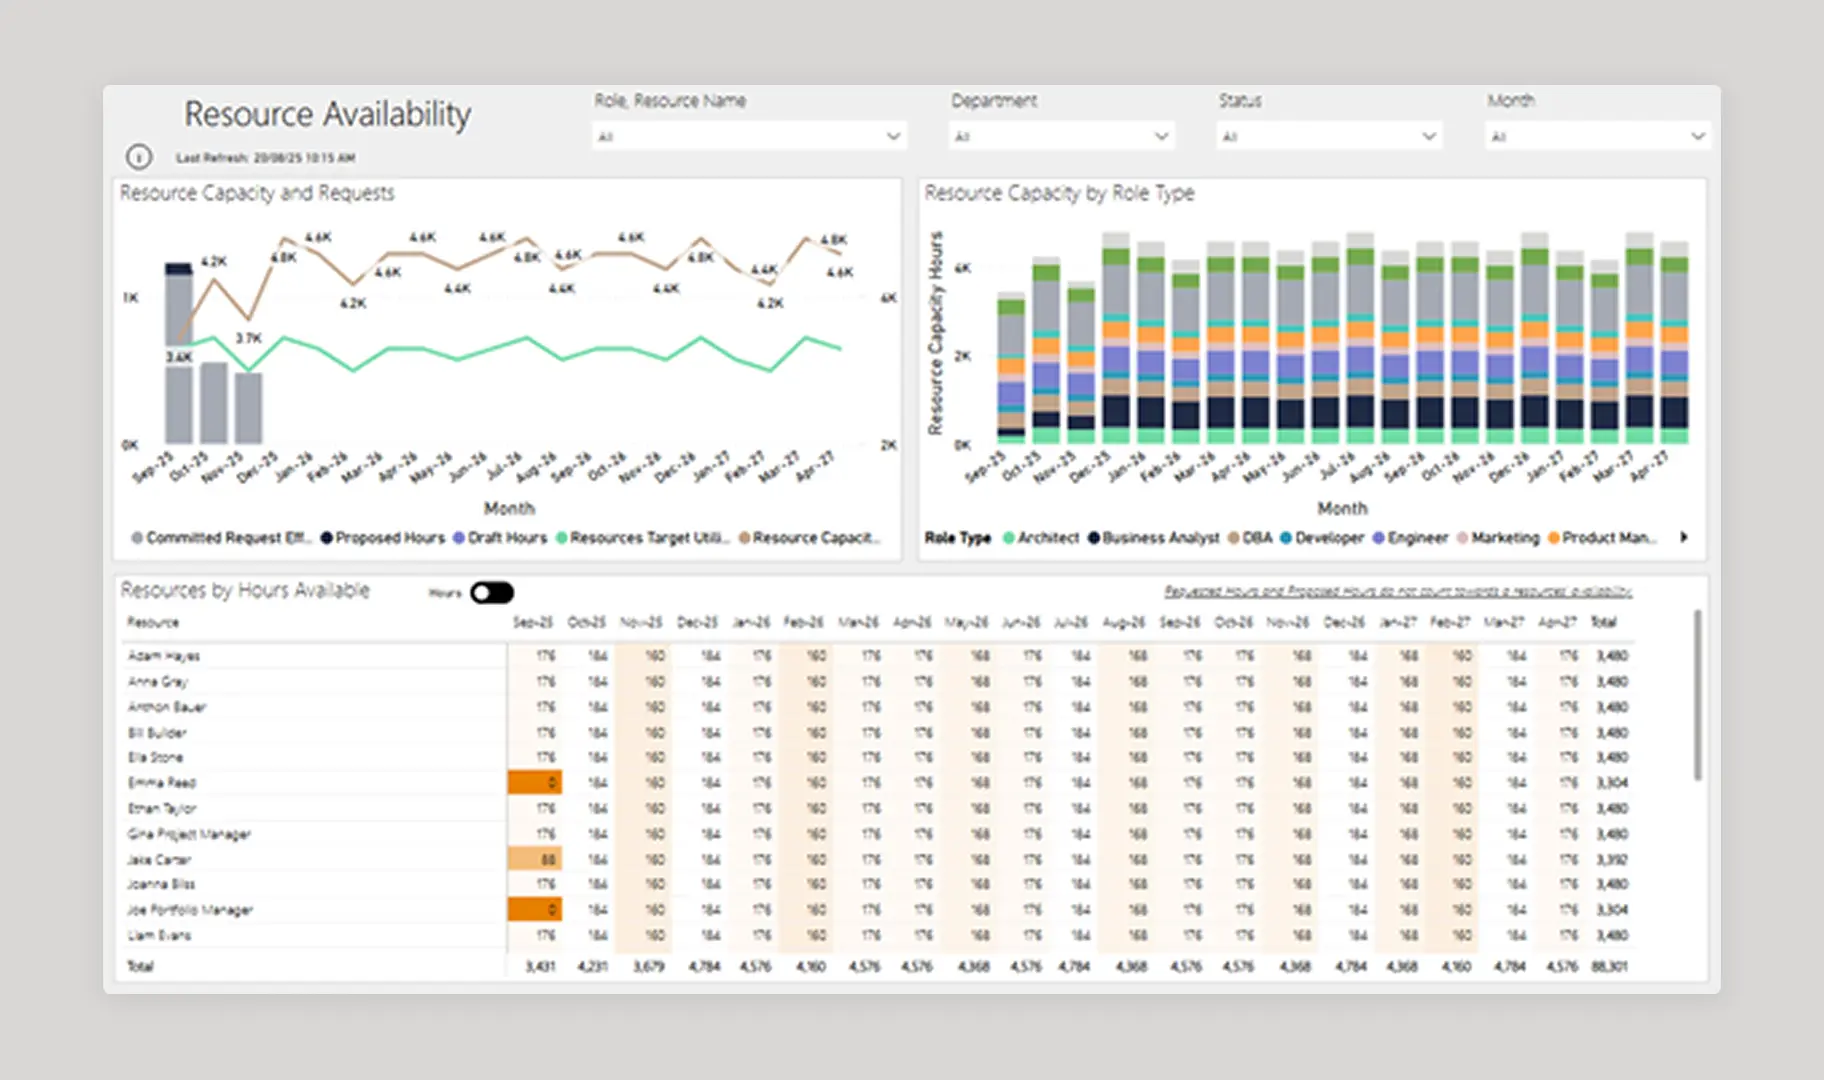Select the Emma Reed resource row

163,783
